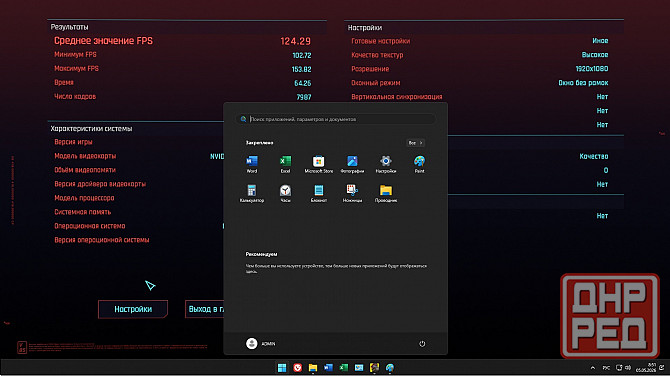This screenshot has height=376, width=670.
Task: Click the Время value 64.26
Action: click(303, 83)
